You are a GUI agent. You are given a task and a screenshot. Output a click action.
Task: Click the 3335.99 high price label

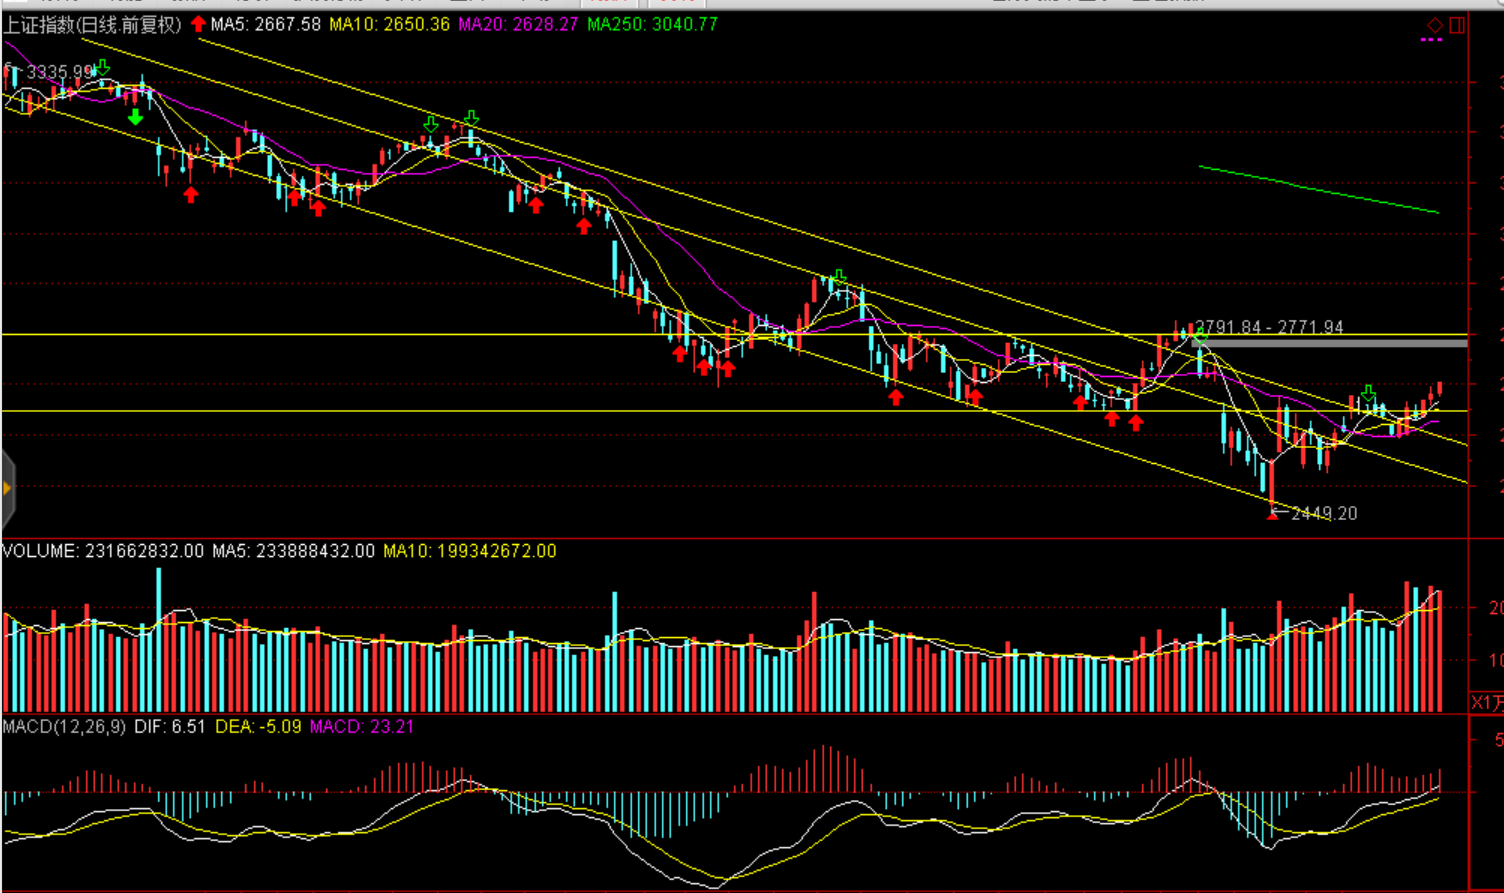click(60, 72)
